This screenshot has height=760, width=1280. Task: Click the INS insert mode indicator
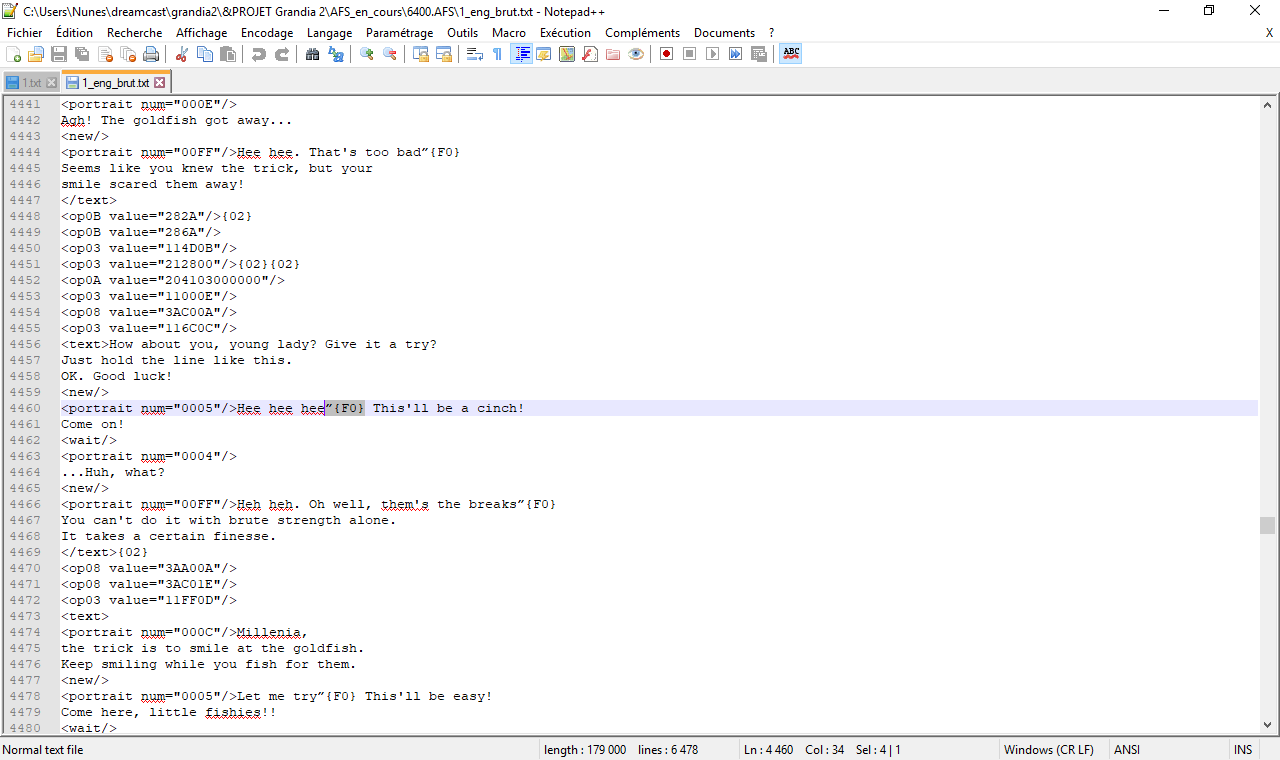[1243, 750]
